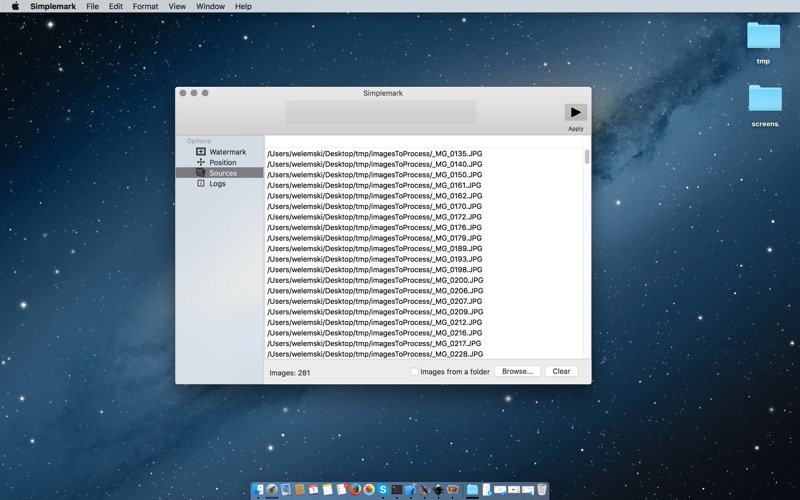Select Position in the sidebar

coord(222,162)
